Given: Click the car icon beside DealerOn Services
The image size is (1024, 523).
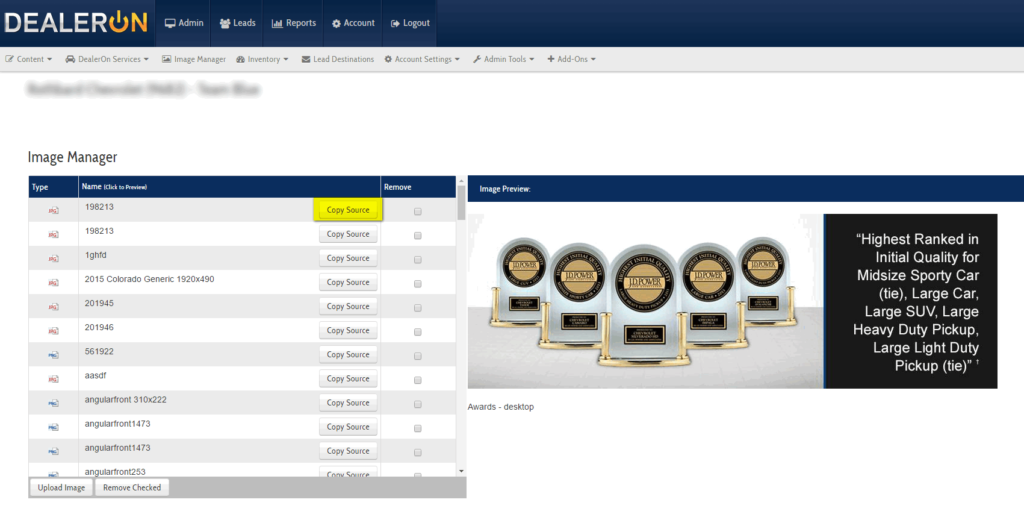Looking at the screenshot, I should [x=70, y=59].
